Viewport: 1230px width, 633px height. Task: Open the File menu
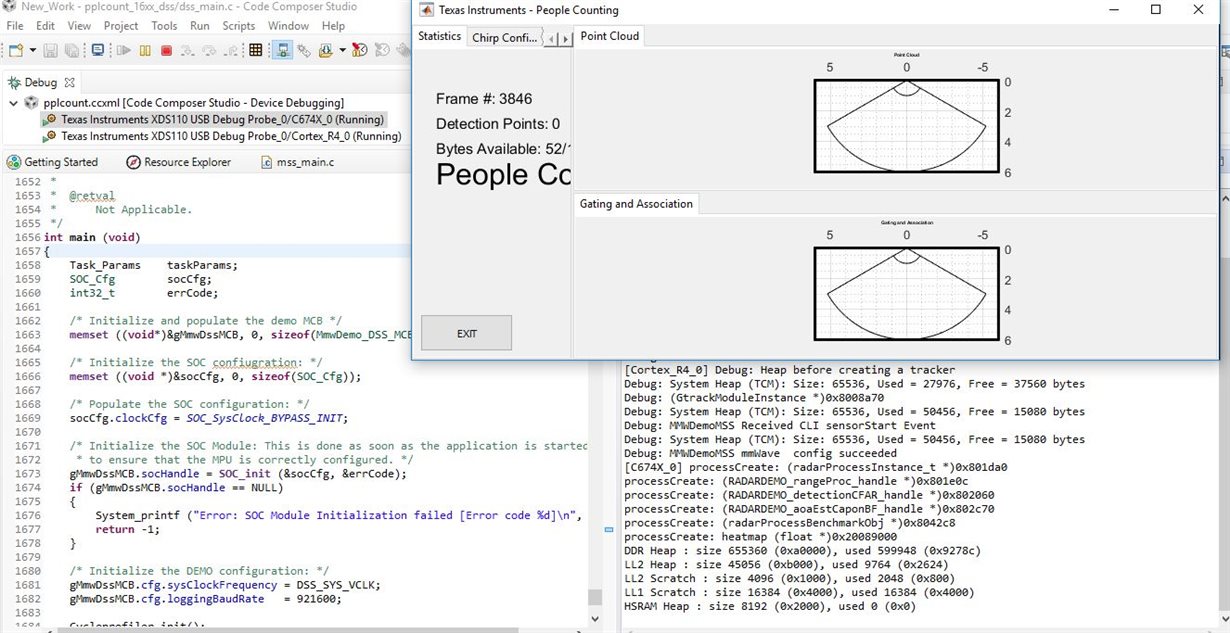15,25
